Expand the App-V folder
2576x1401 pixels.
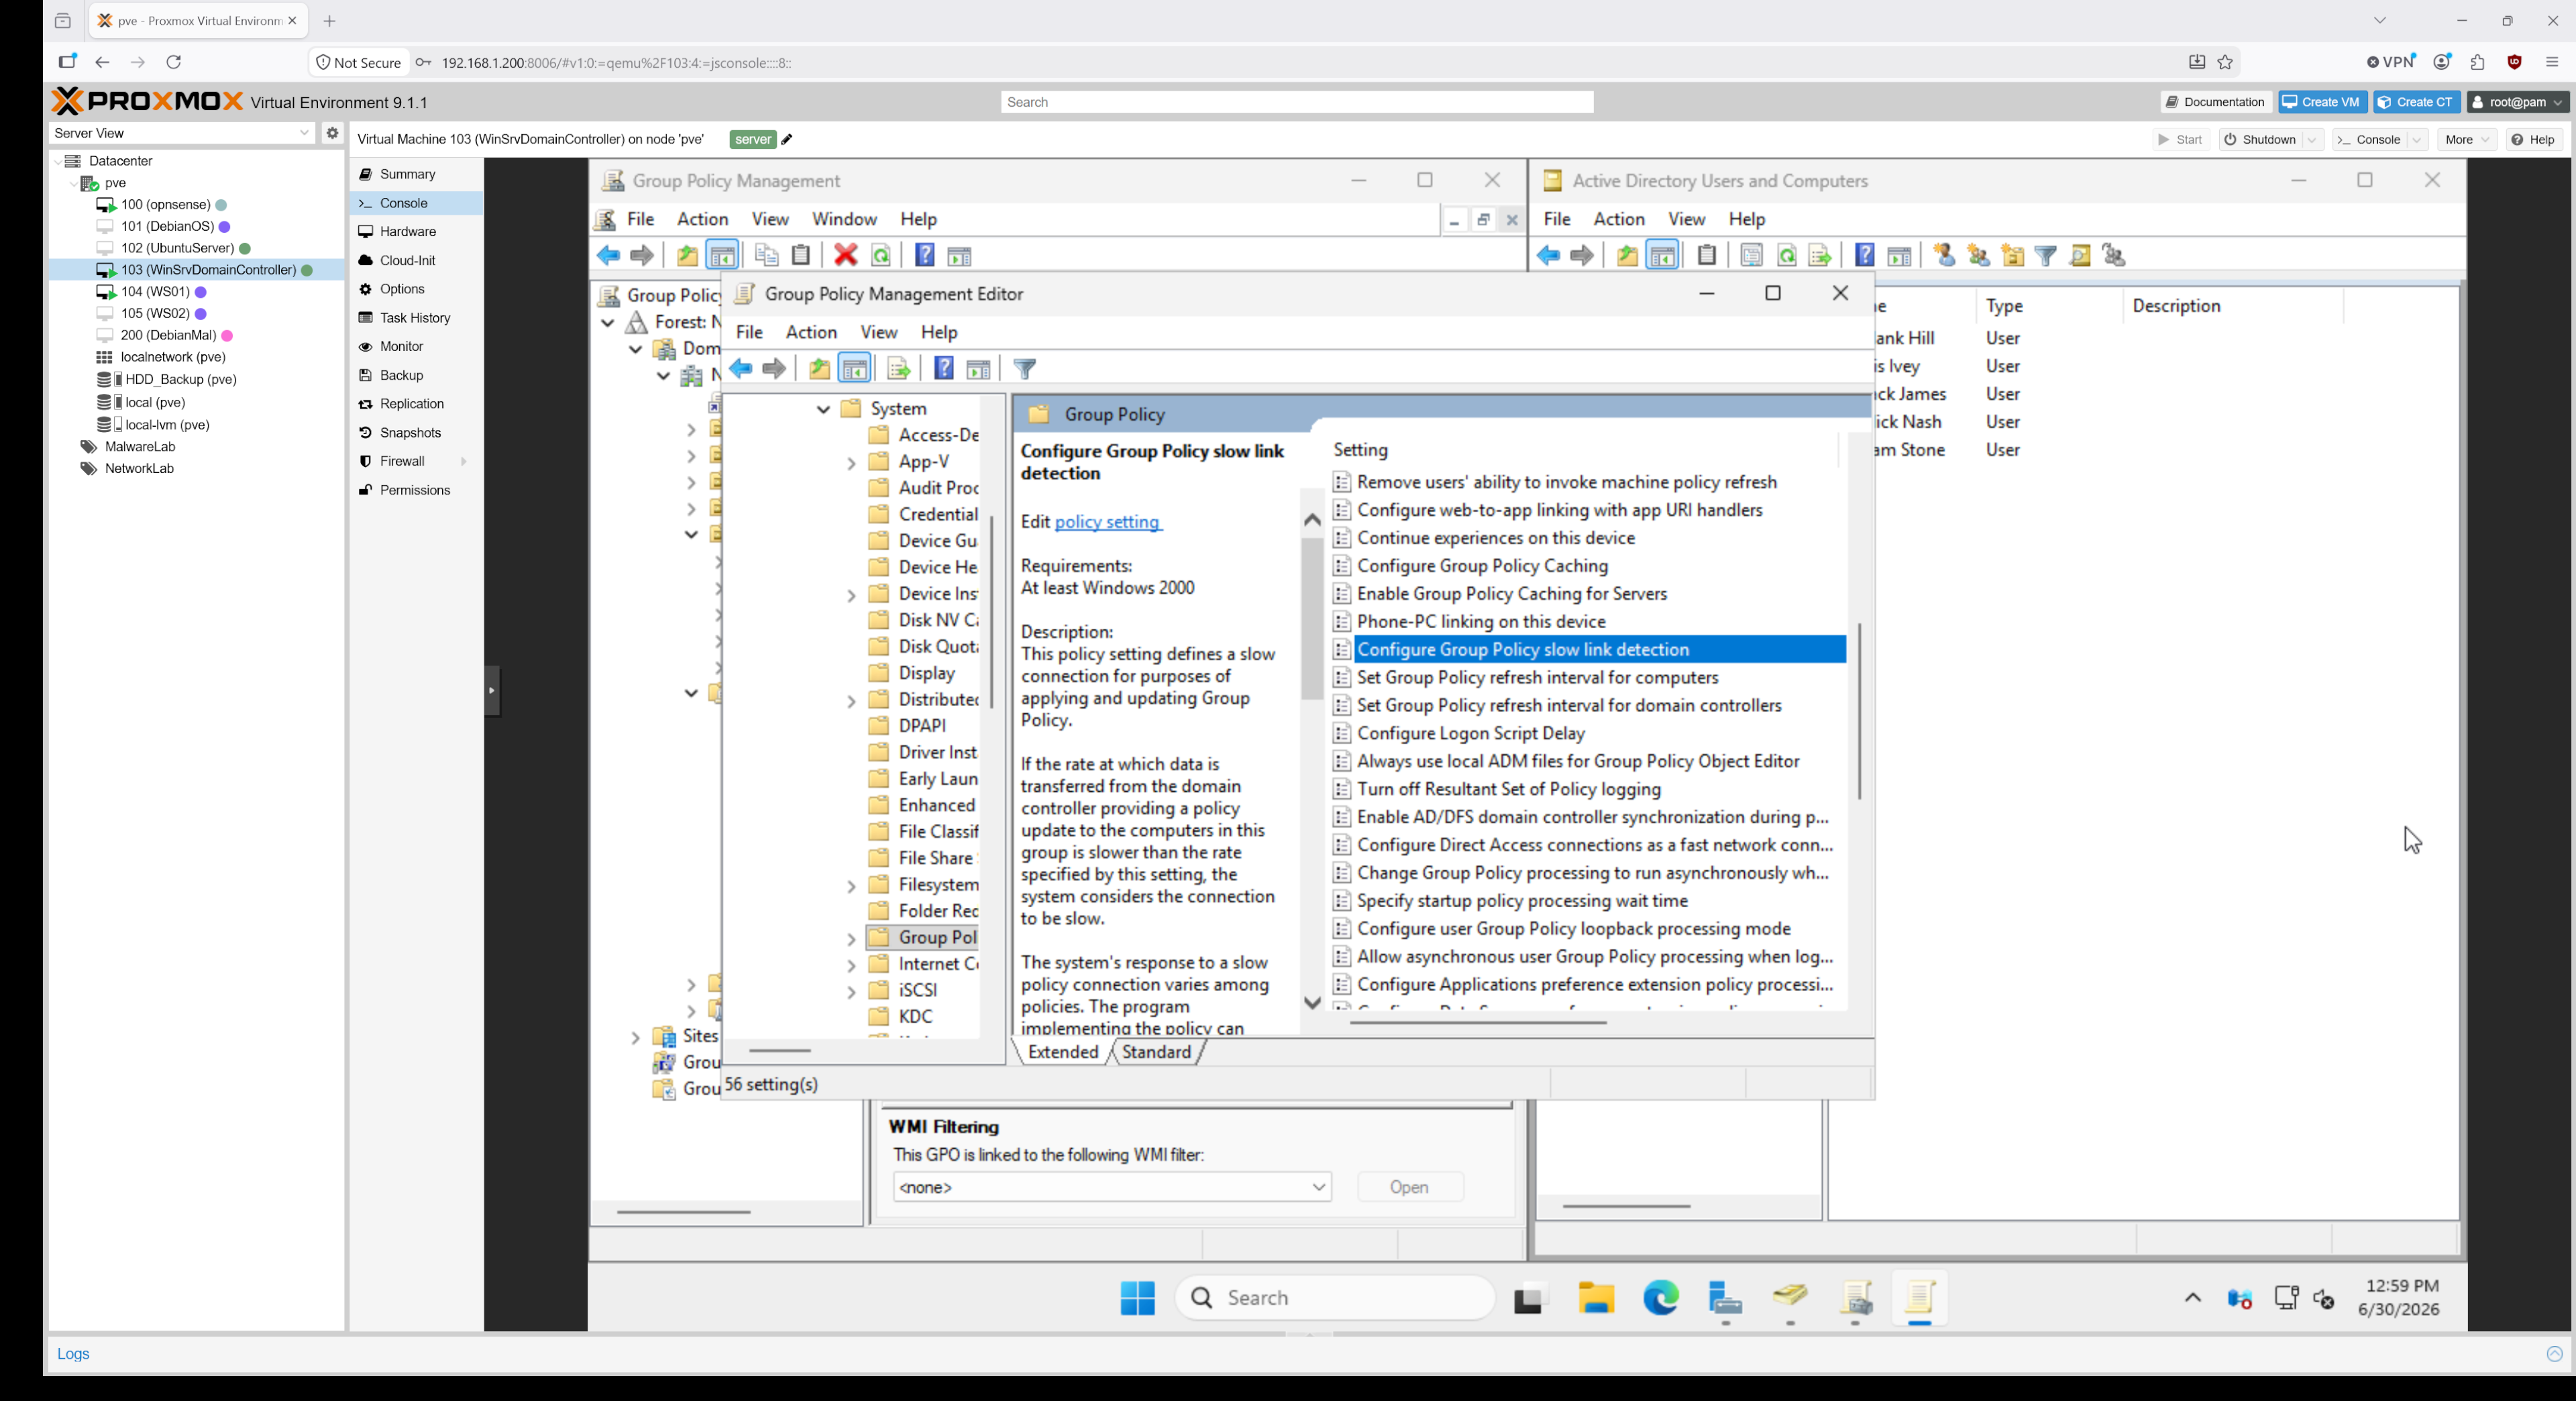[851, 463]
